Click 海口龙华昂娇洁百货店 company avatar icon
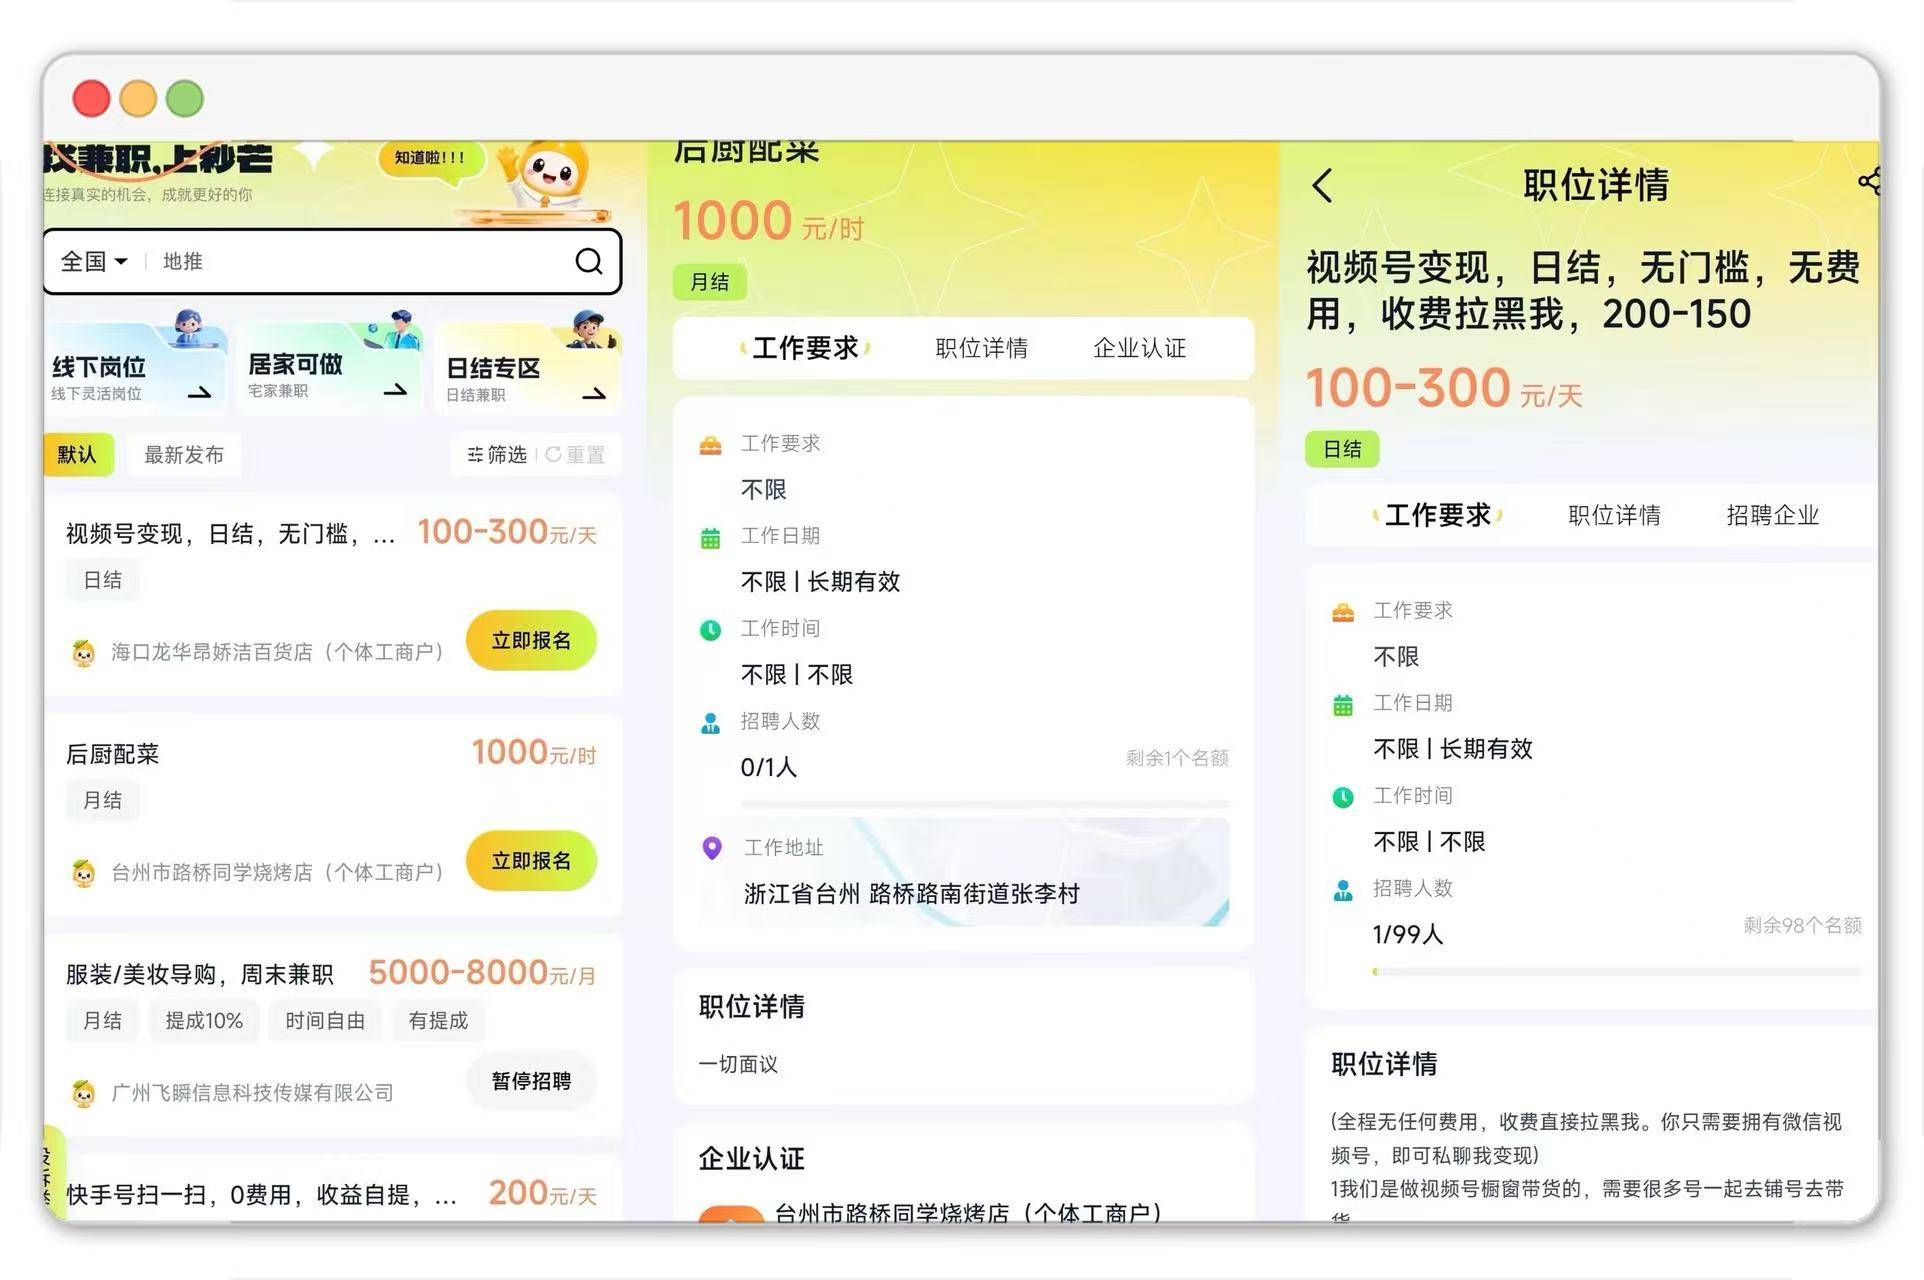 84,653
